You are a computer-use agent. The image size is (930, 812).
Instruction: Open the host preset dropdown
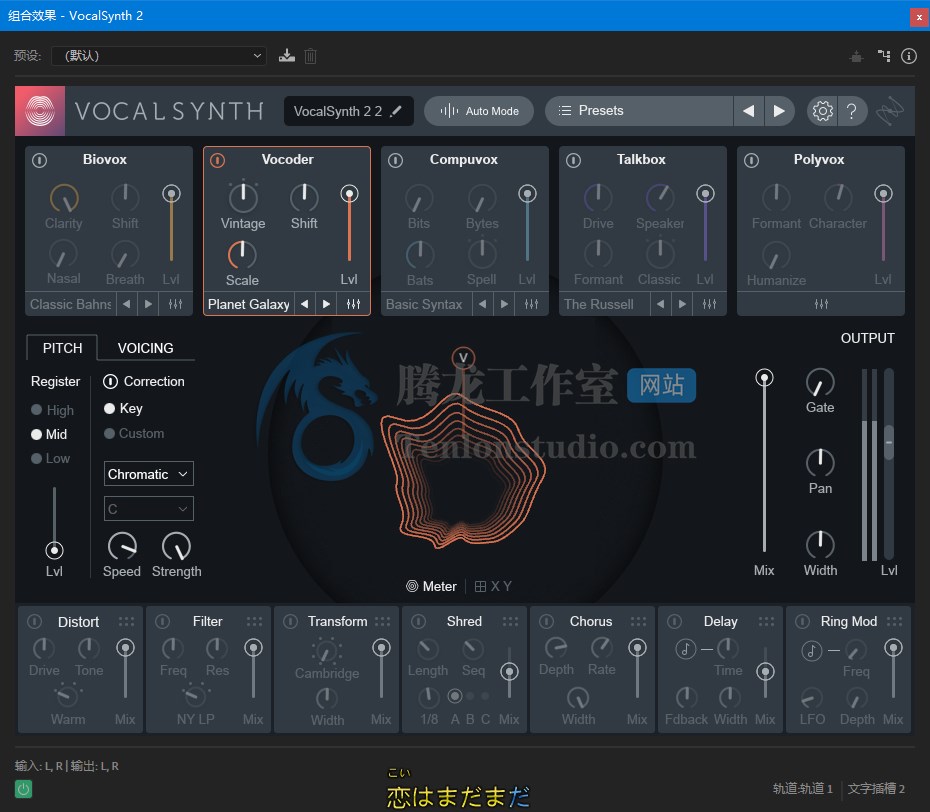pos(158,56)
